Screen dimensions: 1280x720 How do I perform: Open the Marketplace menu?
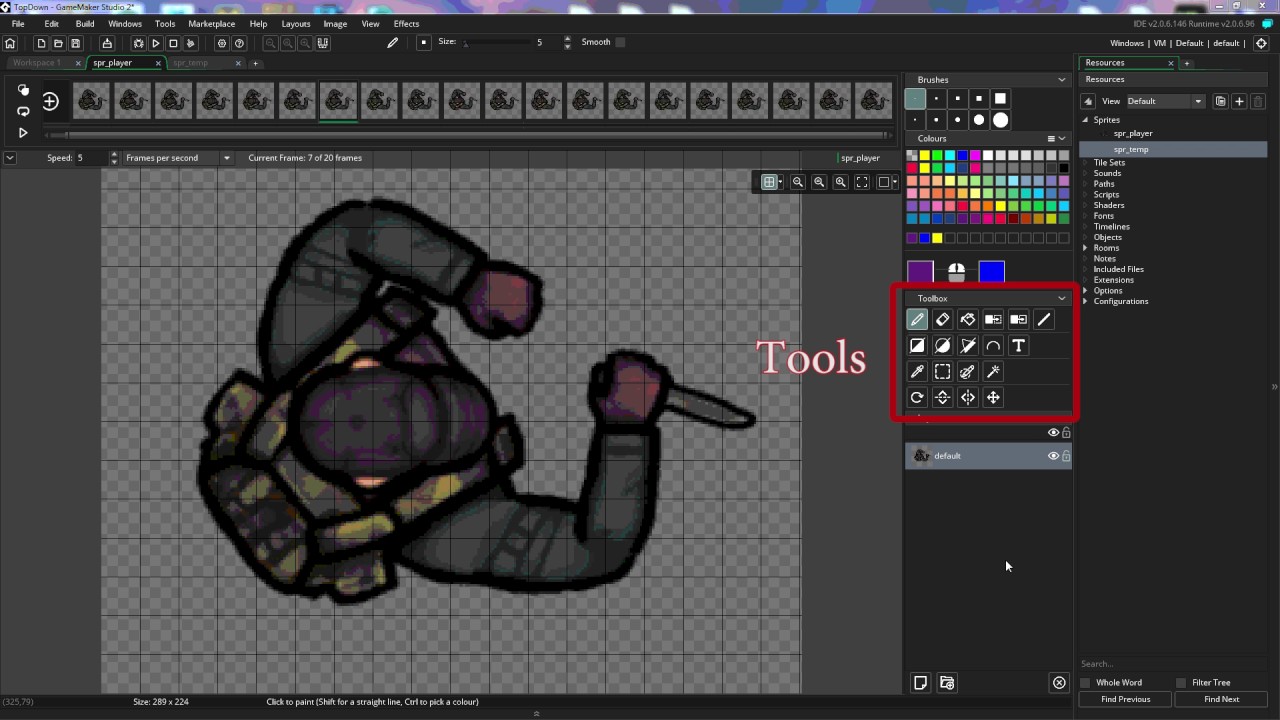tap(212, 24)
